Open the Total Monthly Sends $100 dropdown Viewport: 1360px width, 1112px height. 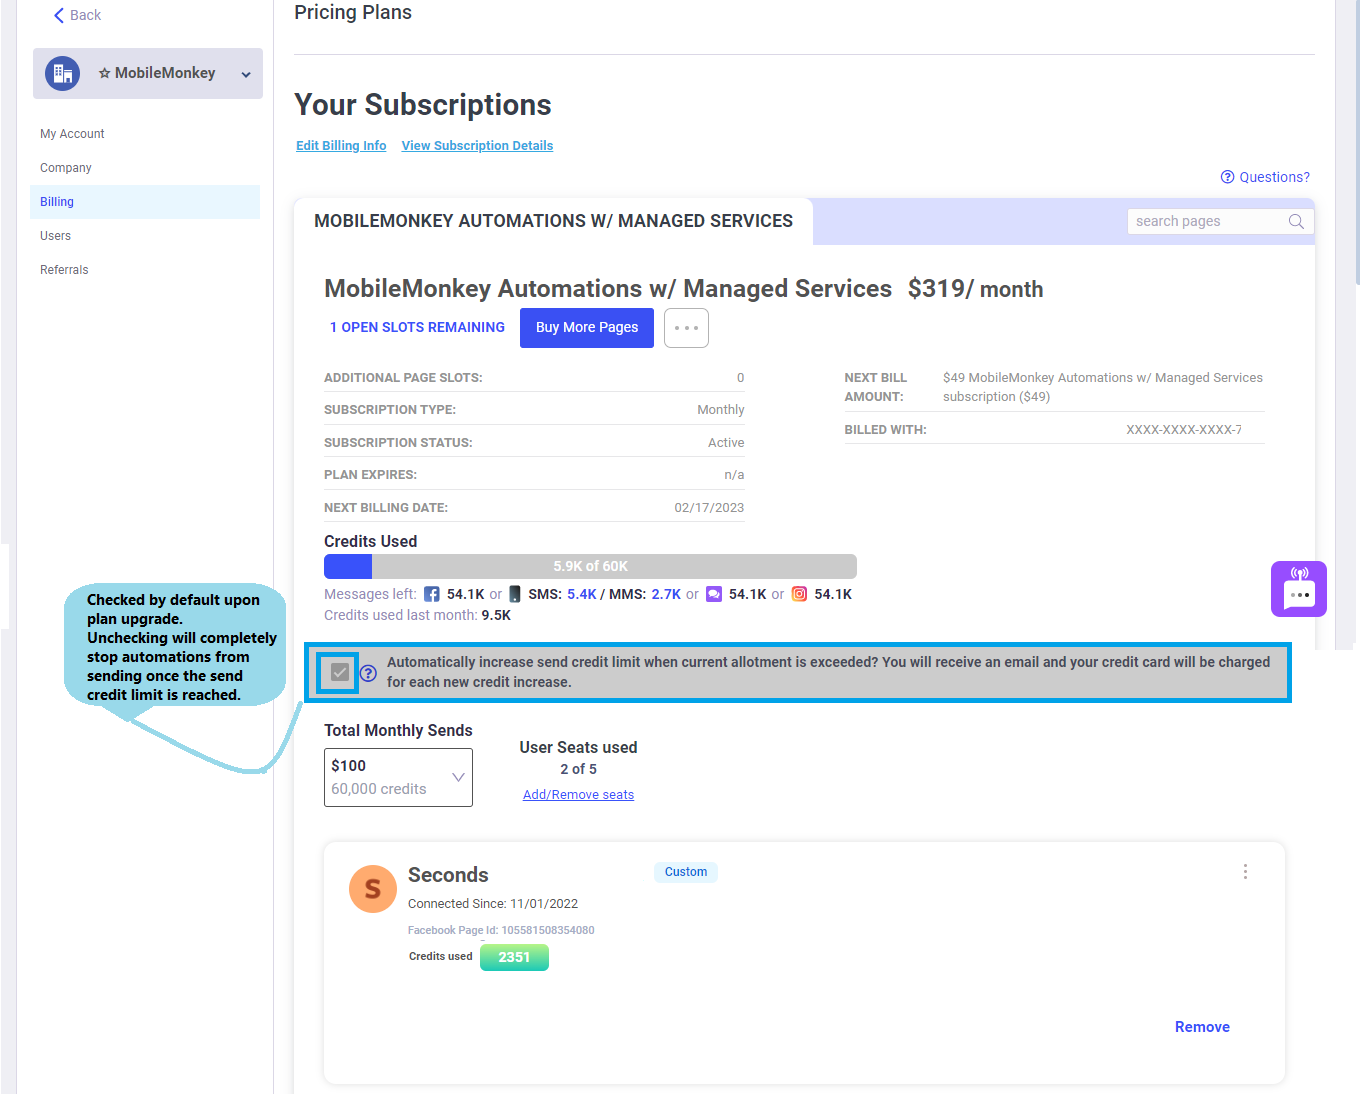point(398,777)
